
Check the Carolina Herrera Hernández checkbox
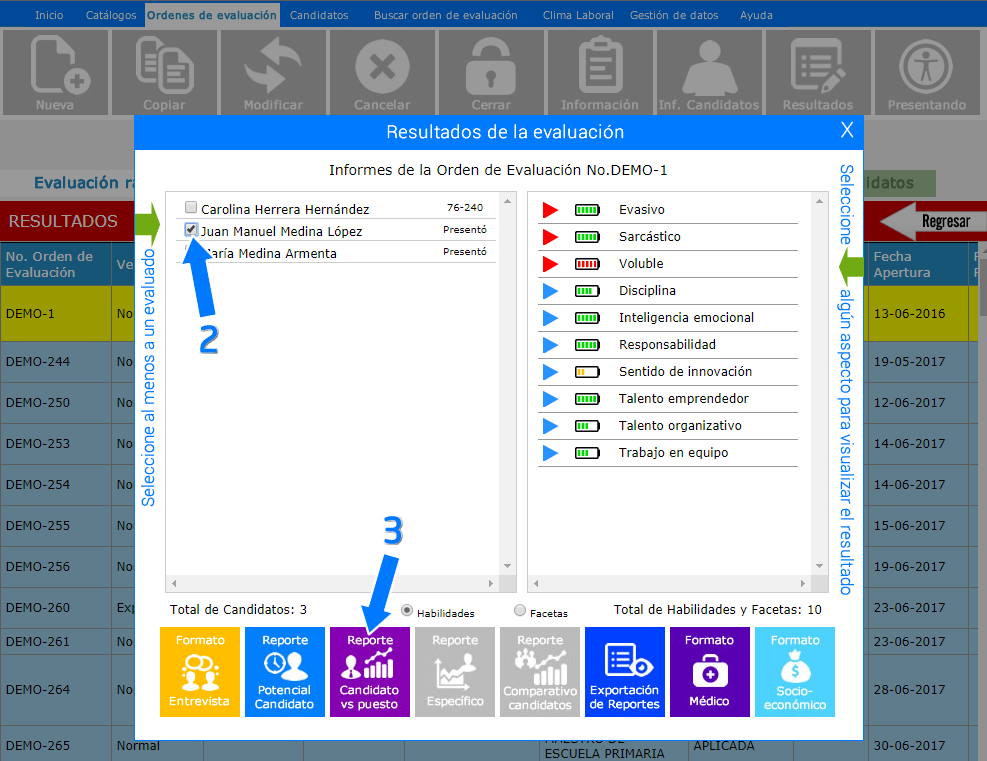(191, 207)
